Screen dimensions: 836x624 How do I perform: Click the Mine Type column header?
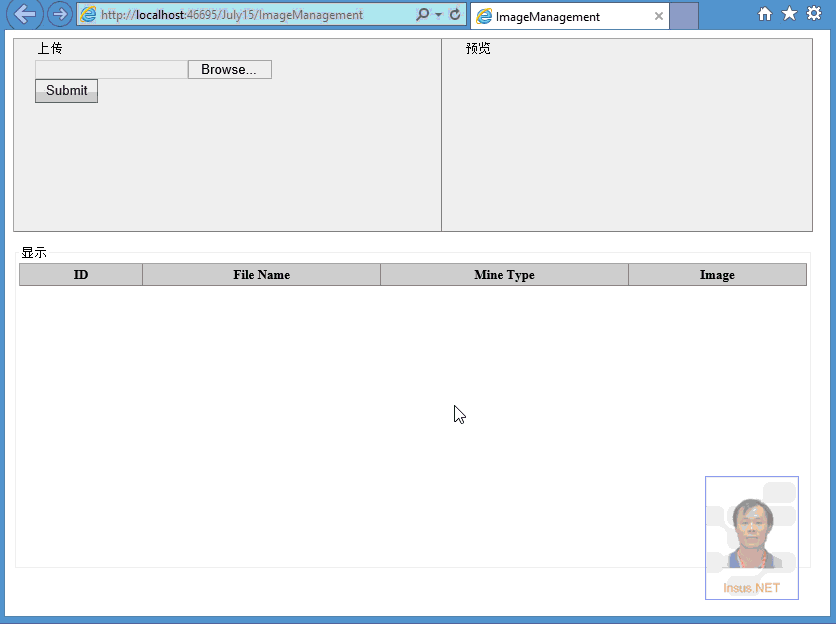click(x=504, y=275)
